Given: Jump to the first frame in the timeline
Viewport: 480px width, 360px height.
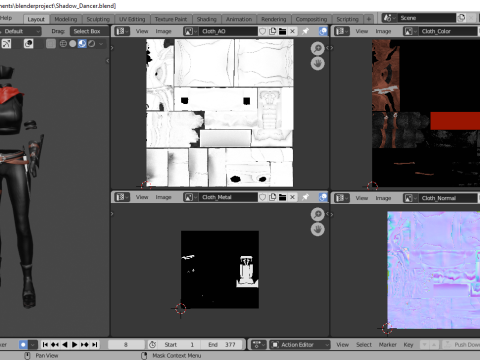Looking at the screenshot, I should click(45, 344).
